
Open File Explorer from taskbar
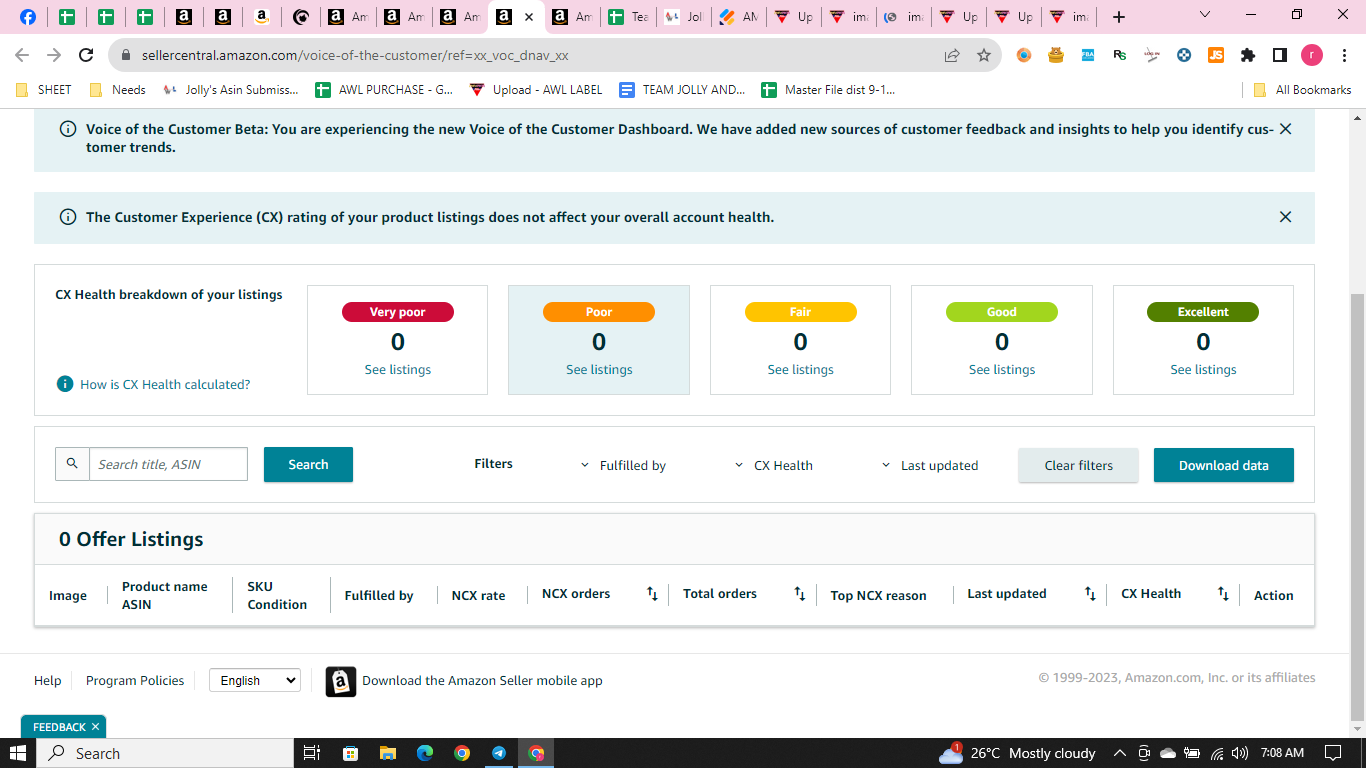[x=387, y=753]
